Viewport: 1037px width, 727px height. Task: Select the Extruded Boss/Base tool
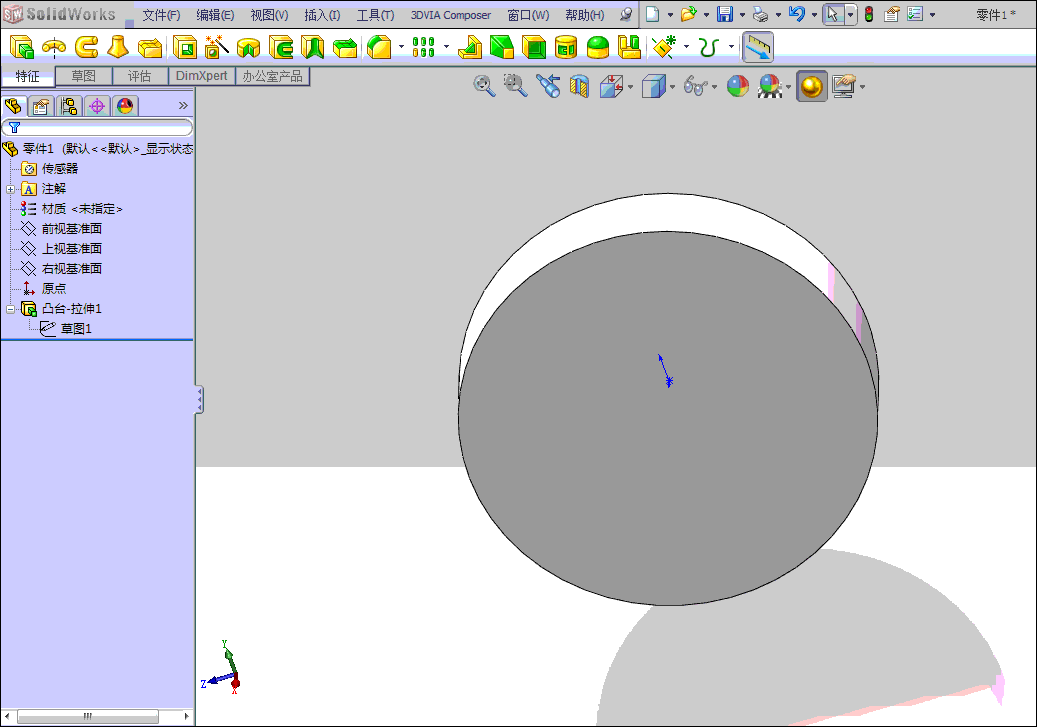[x=22, y=47]
